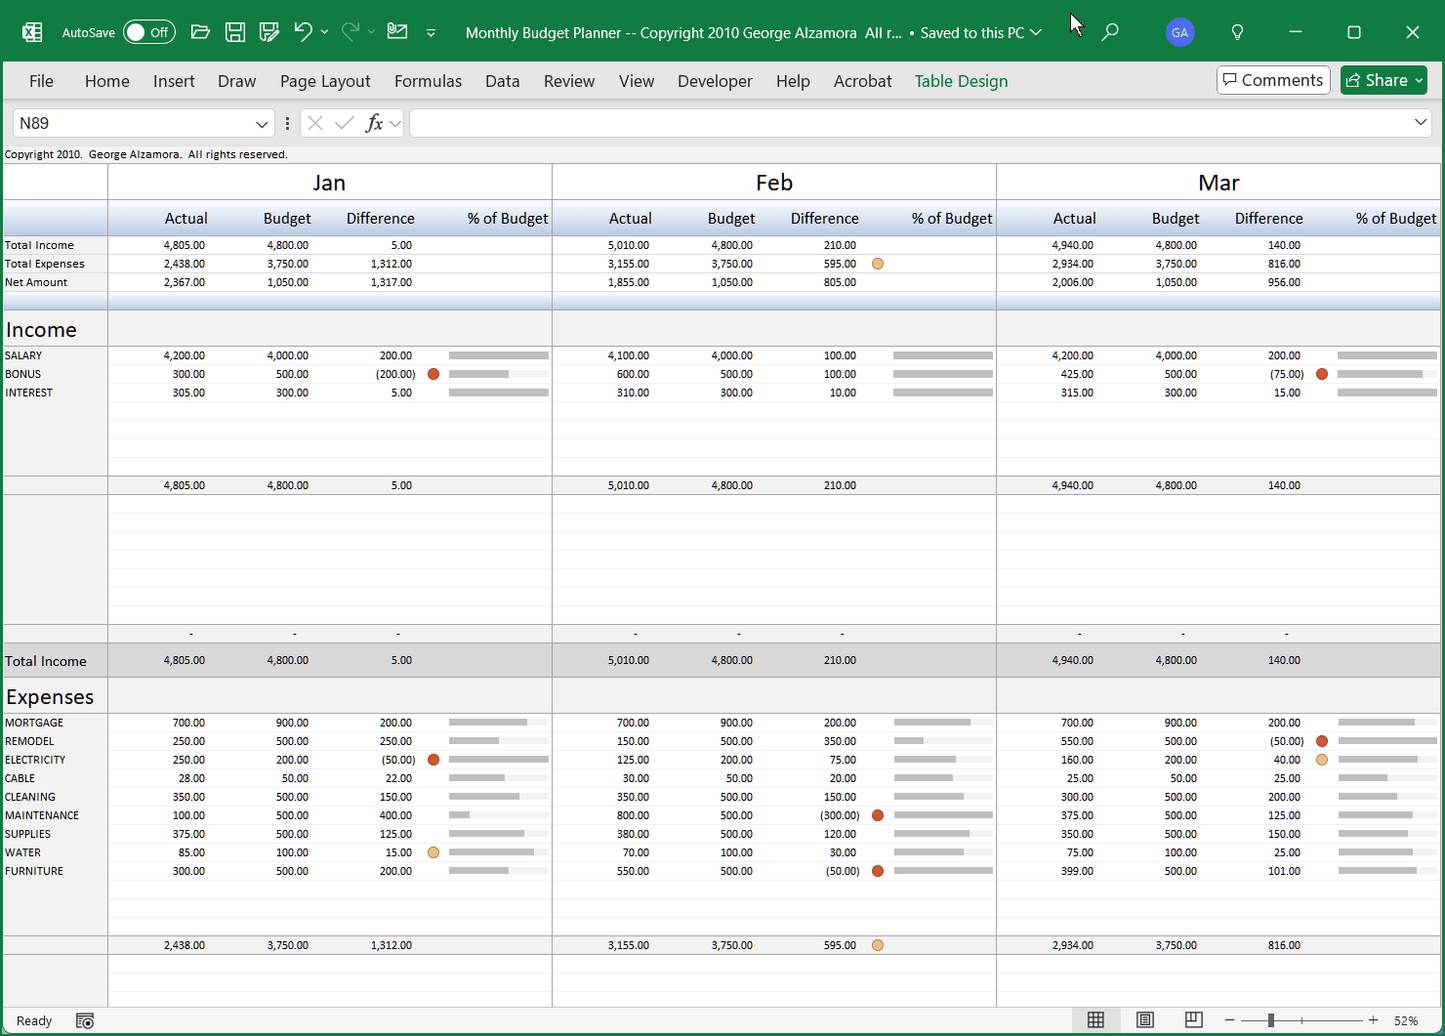The height and width of the screenshot is (1036, 1445).
Task: Save the workbook via the Save icon
Action: click(x=235, y=31)
